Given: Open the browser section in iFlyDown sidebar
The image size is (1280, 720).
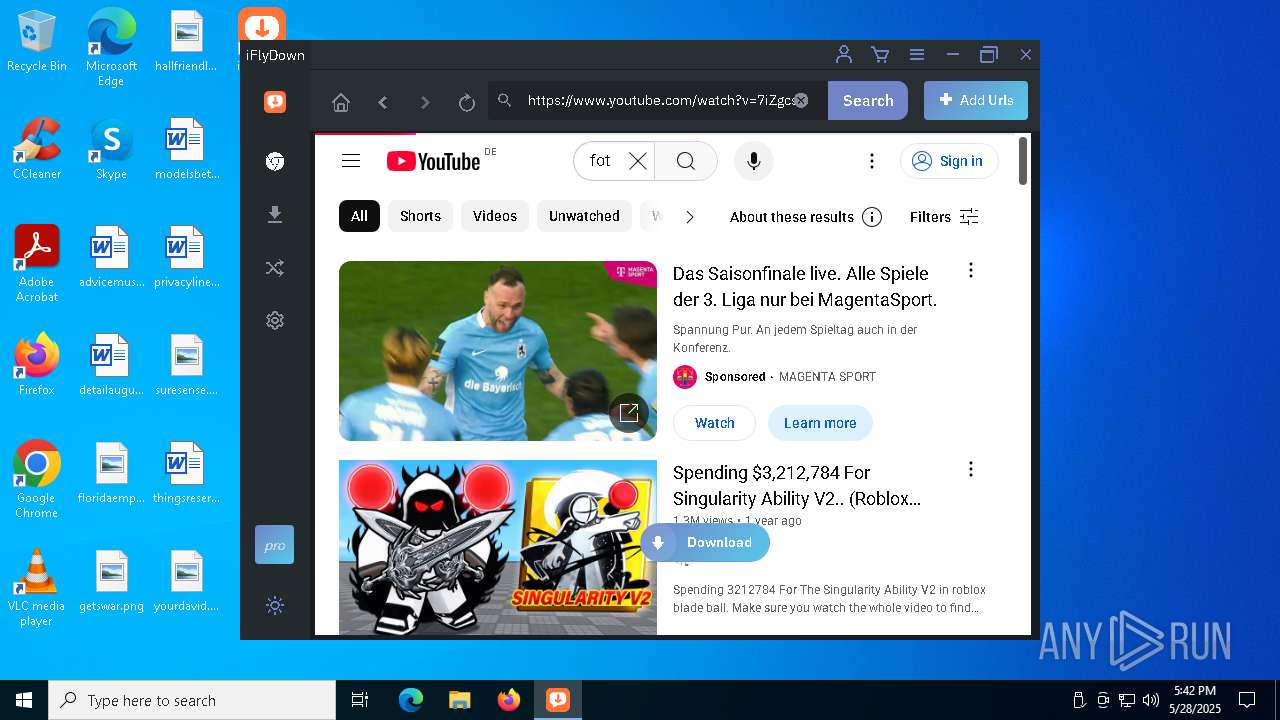Looking at the screenshot, I should click(x=275, y=161).
